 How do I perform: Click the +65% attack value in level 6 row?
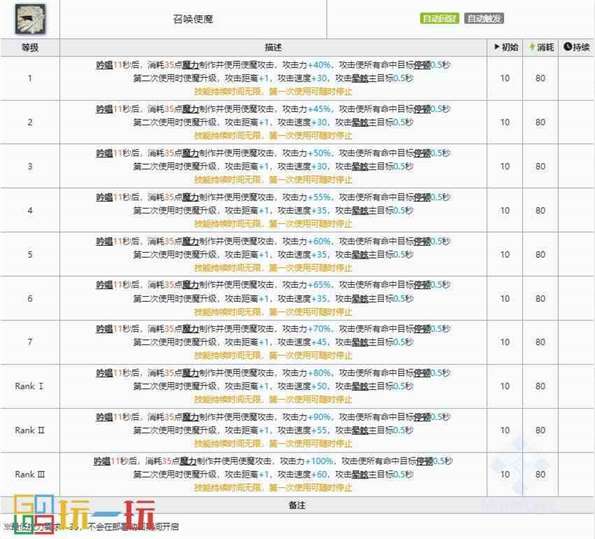point(319,285)
